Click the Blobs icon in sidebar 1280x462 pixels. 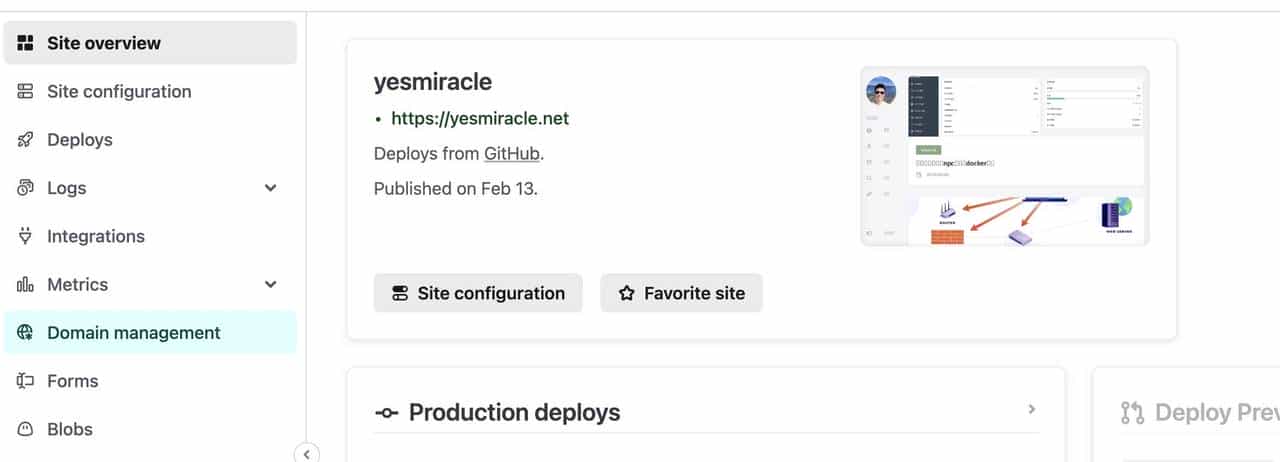tap(26, 429)
